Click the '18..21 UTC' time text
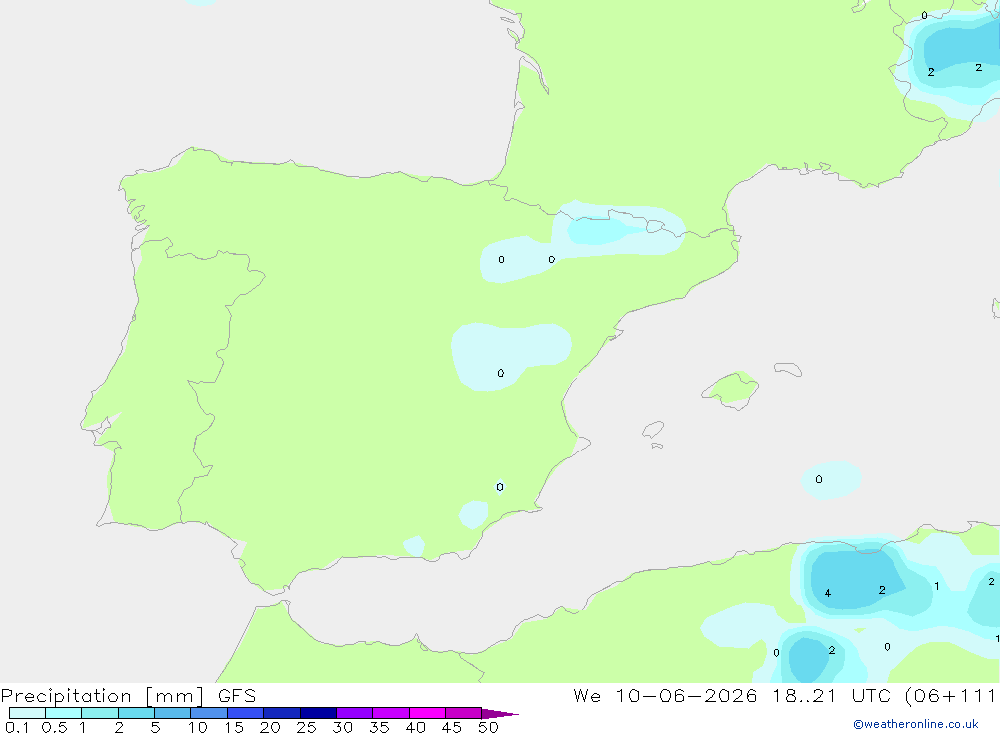The width and height of the screenshot is (1000, 733). click(x=834, y=696)
